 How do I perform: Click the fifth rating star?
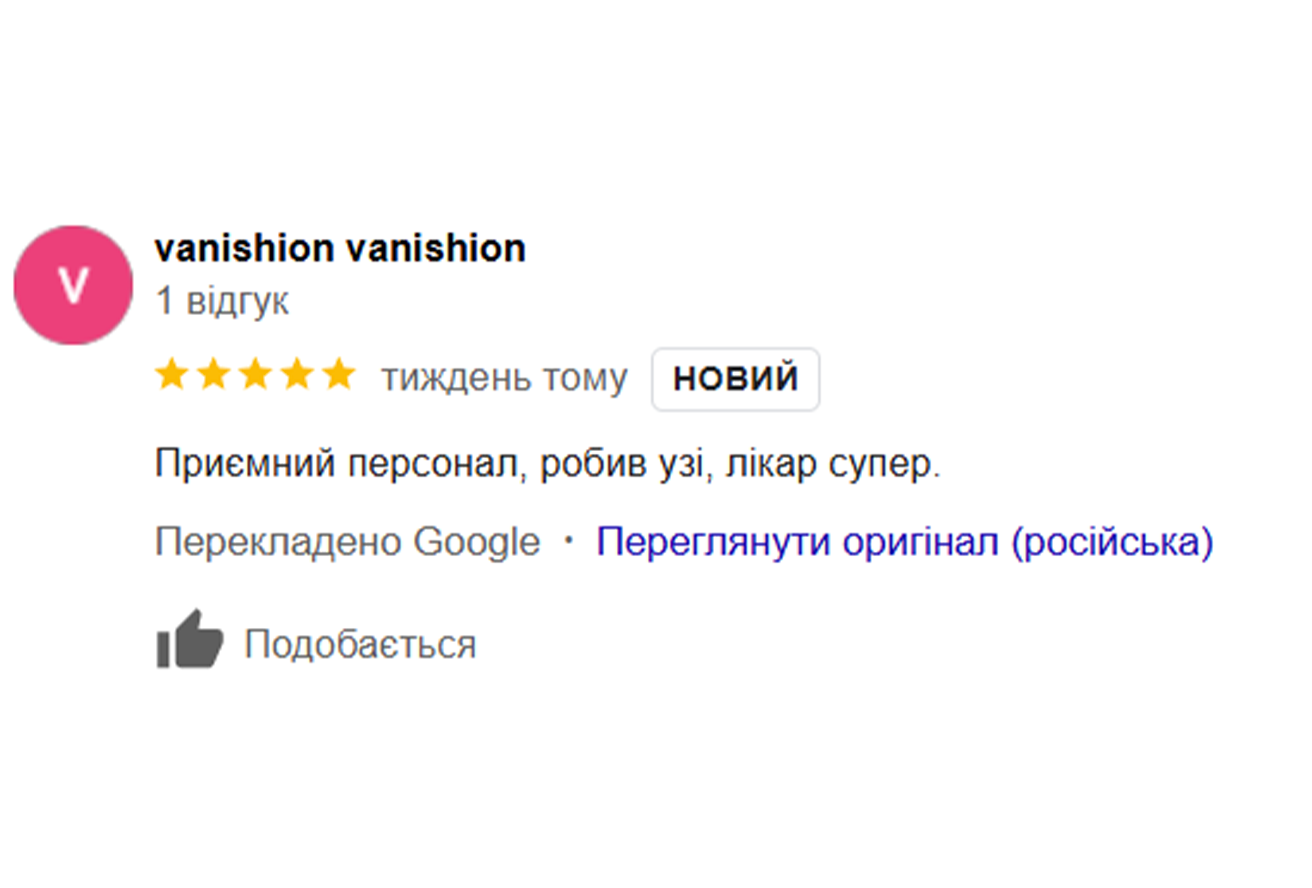[x=340, y=376]
